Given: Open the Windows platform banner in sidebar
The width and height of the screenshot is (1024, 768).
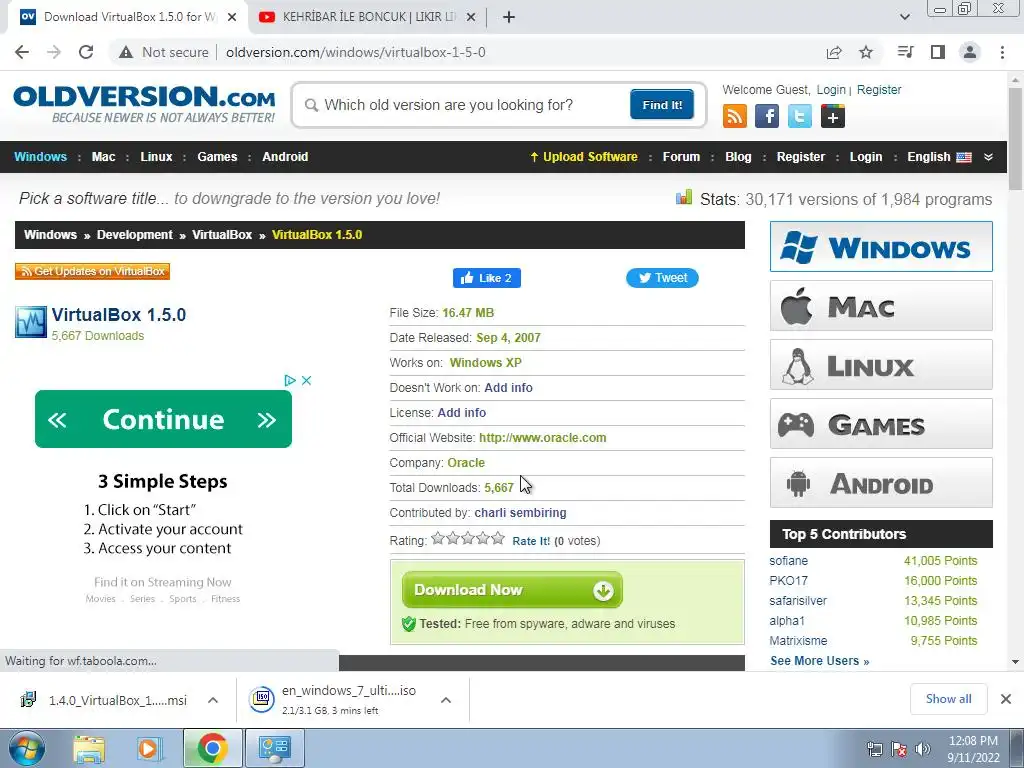Looking at the screenshot, I should (881, 247).
